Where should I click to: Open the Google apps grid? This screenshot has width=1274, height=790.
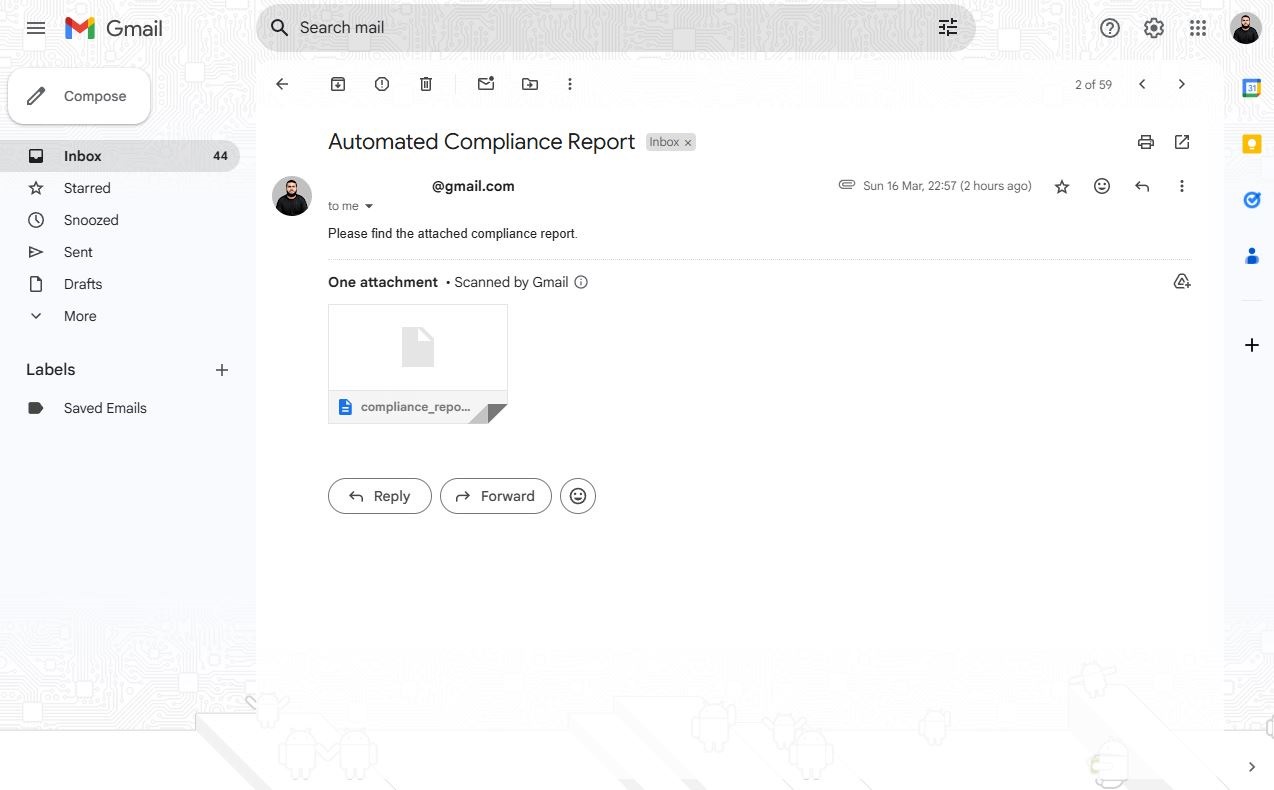point(1198,28)
